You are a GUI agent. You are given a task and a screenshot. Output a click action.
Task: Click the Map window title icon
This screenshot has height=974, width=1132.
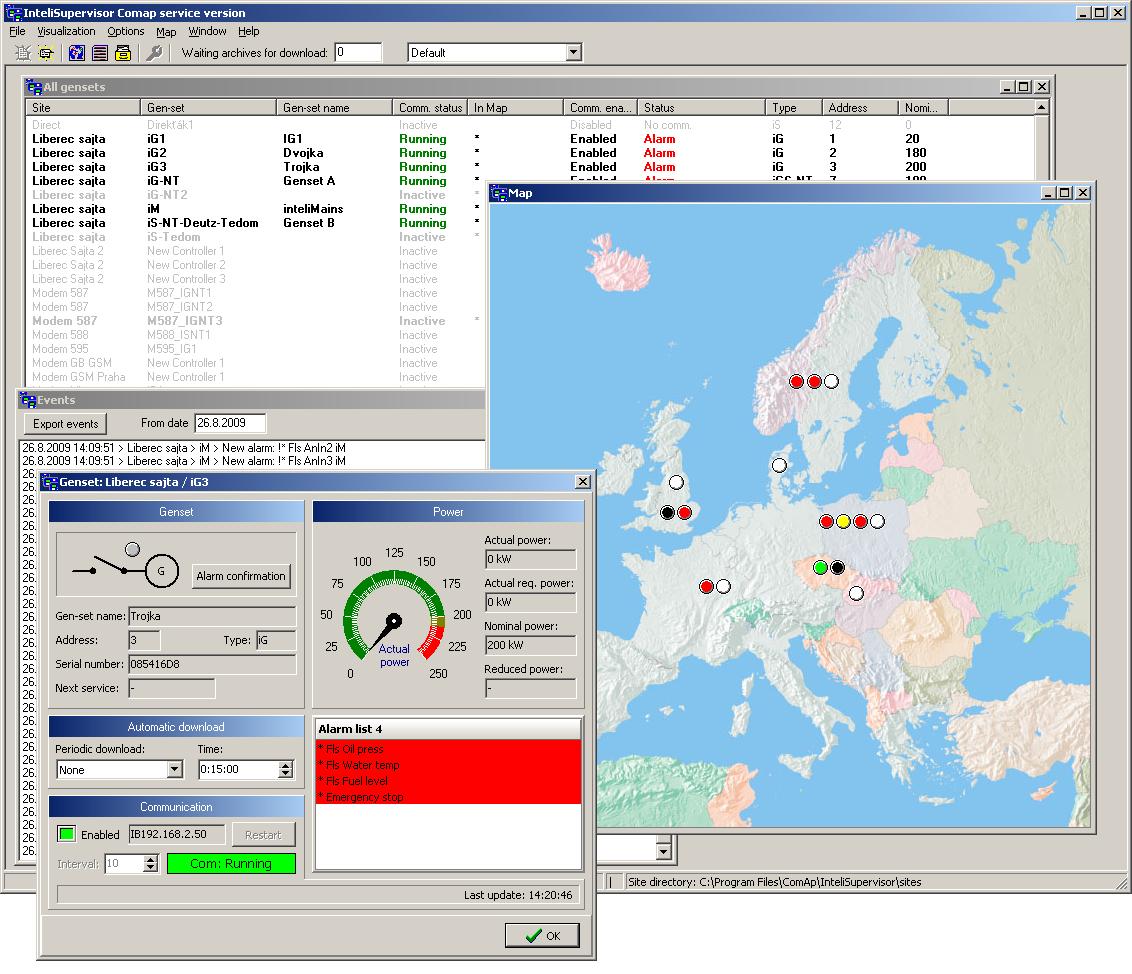(499, 193)
